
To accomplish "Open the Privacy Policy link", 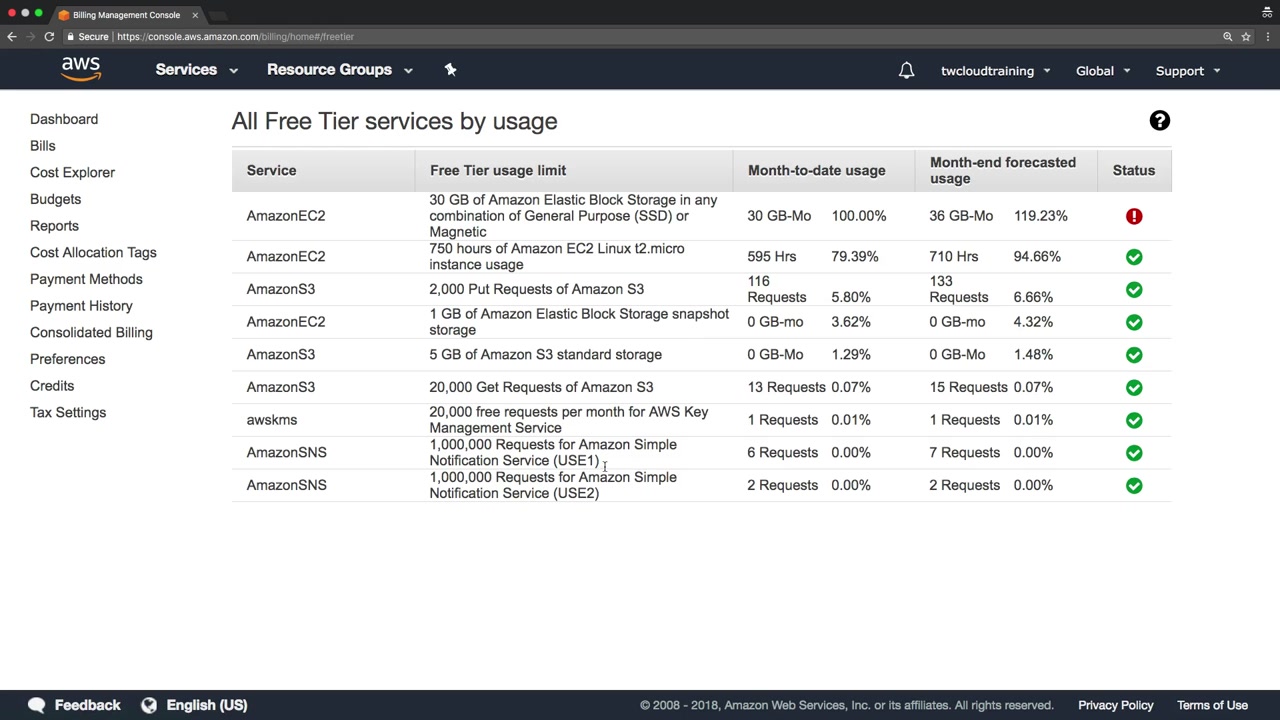I will [1115, 705].
